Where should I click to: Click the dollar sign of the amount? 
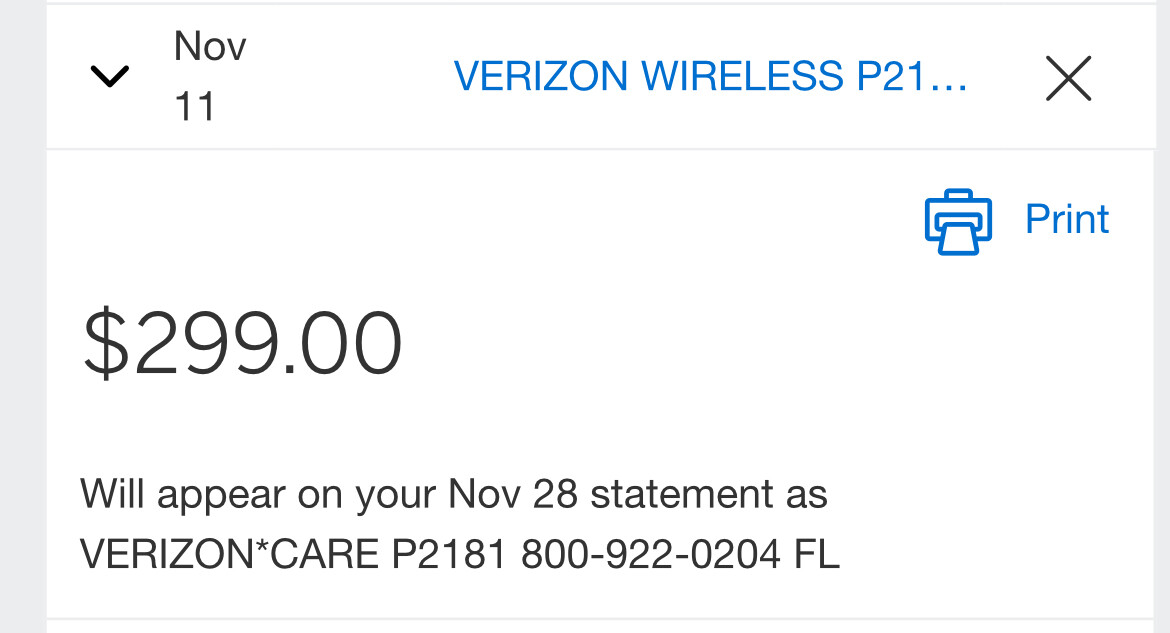(x=104, y=344)
